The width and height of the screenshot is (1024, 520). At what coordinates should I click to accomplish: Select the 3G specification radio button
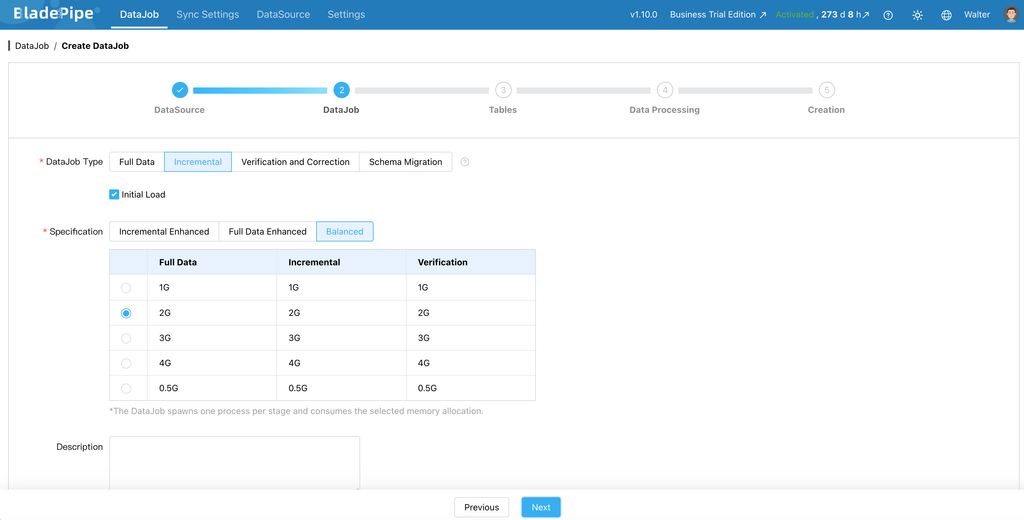[x=126, y=338]
